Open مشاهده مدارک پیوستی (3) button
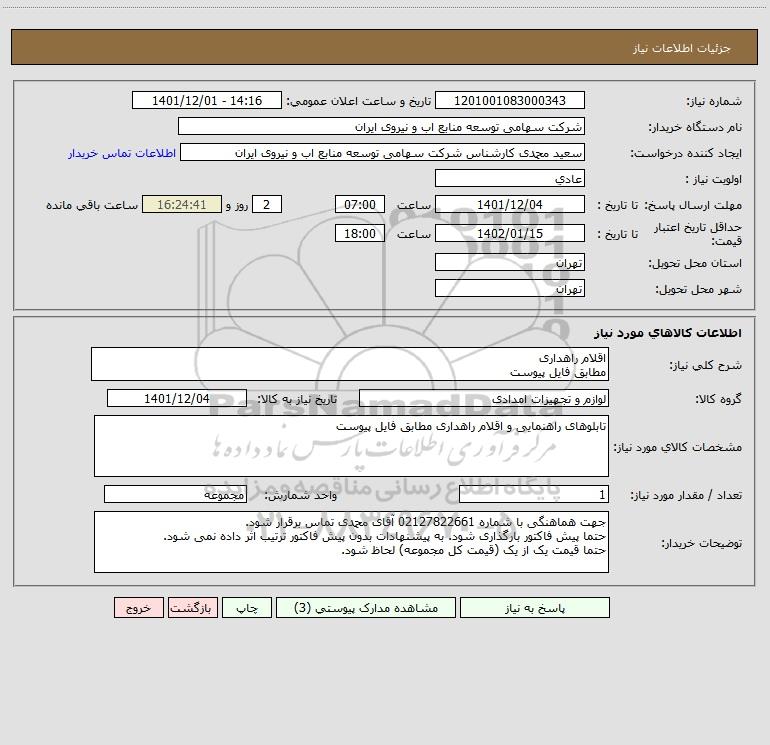The image size is (770, 745). click(366, 608)
